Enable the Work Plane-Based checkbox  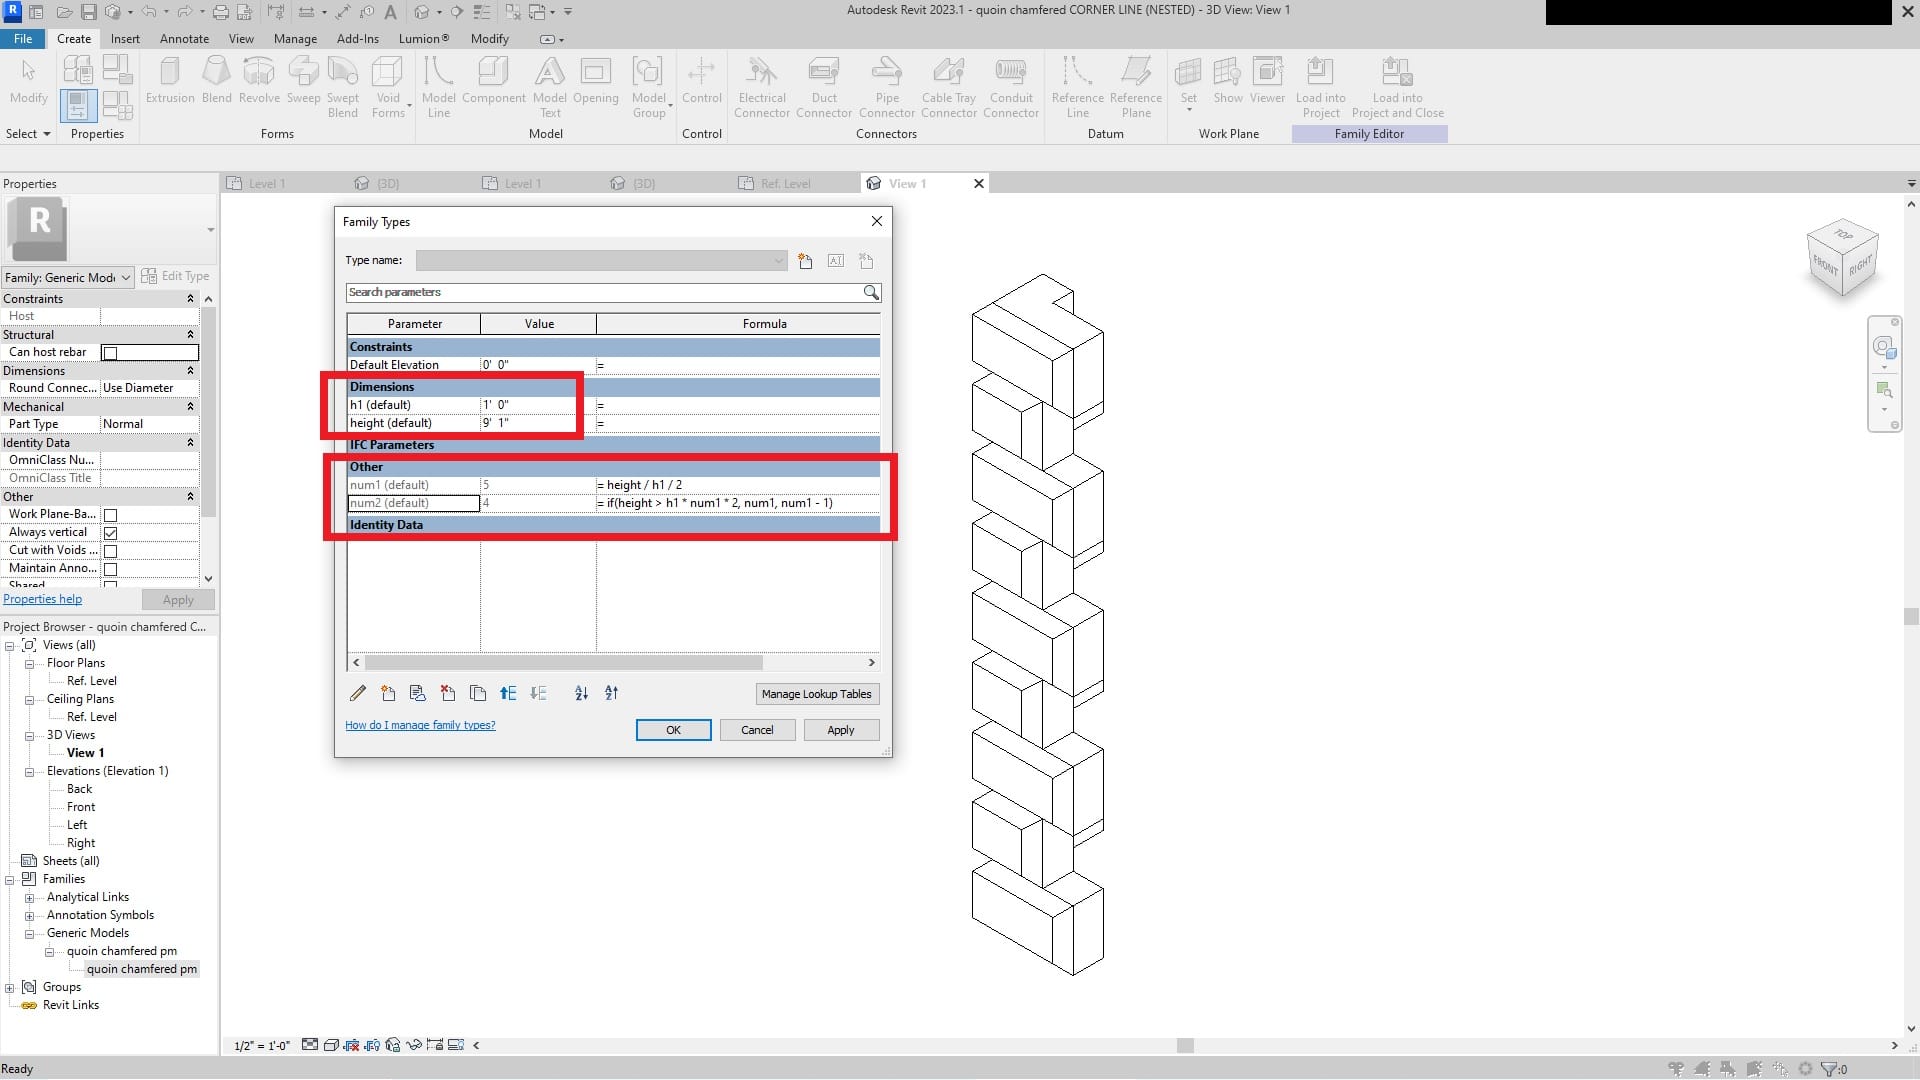(x=110, y=514)
